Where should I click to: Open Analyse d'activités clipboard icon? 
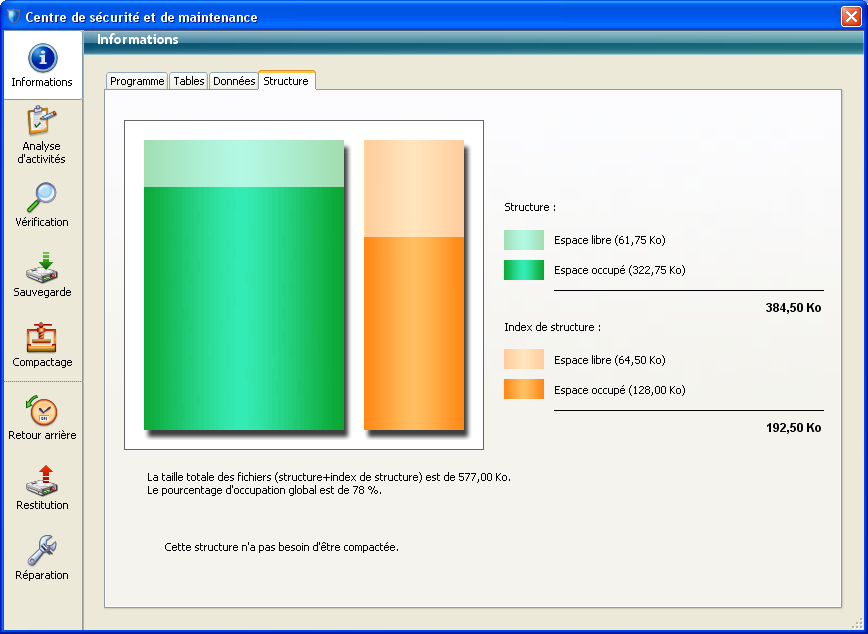(x=42, y=120)
